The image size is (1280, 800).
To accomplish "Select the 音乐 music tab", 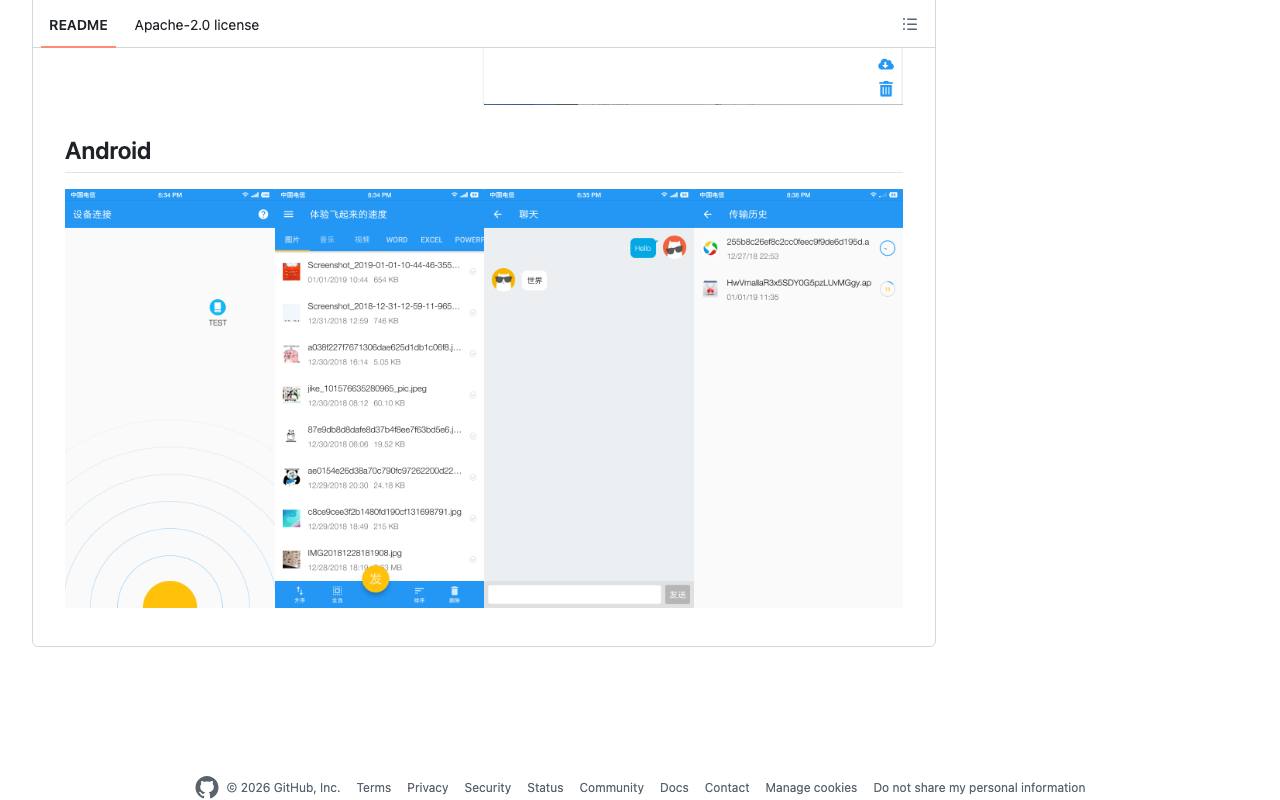I will (327, 240).
